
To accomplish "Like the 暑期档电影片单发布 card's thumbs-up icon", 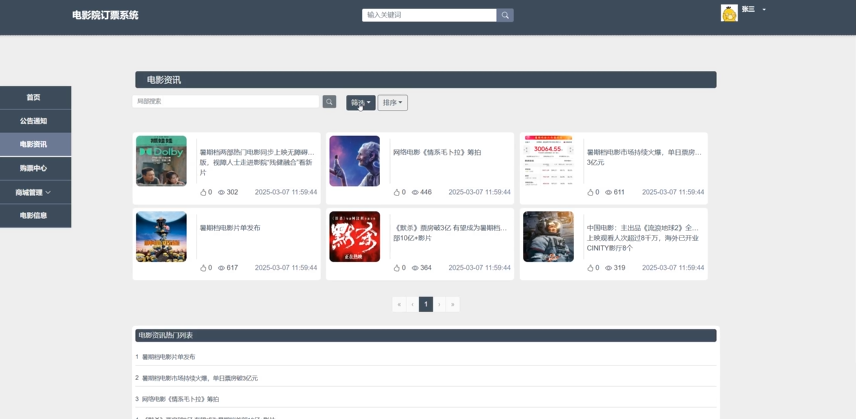I will (203, 268).
